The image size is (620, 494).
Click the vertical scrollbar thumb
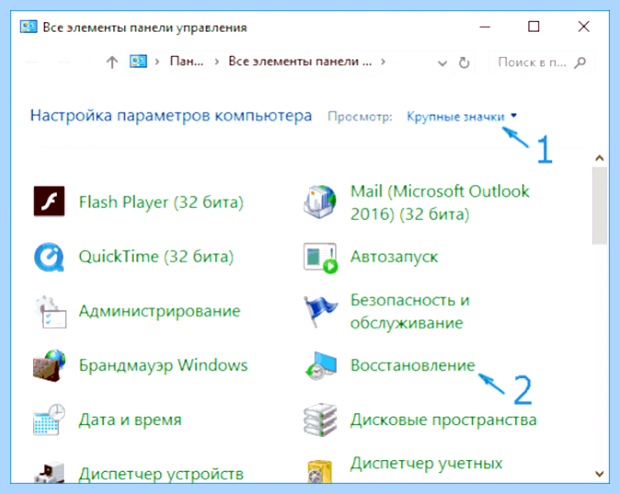click(599, 206)
